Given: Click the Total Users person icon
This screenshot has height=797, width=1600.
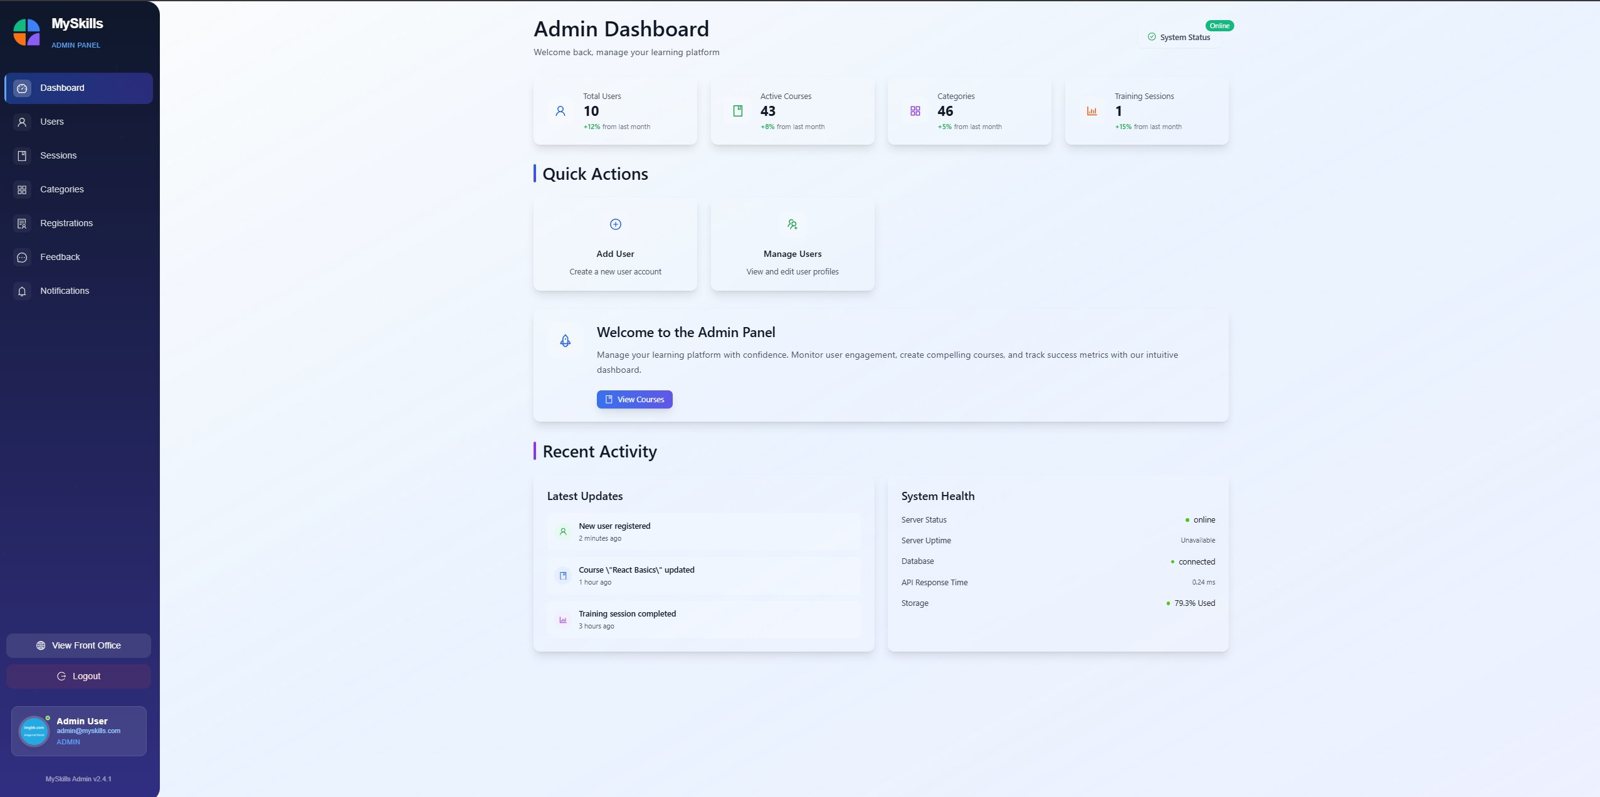Looking at the screenshot, I should [x=560, y=111].
